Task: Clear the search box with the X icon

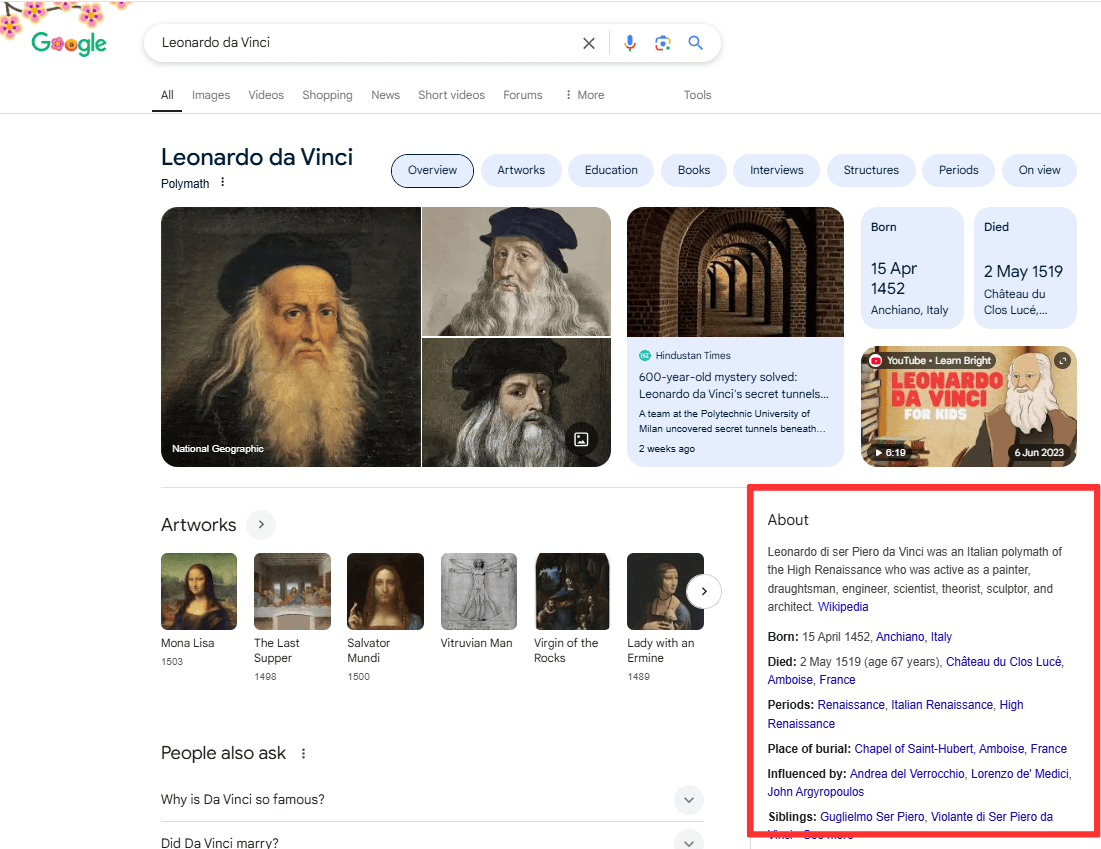Action: [x=588, y=43]
